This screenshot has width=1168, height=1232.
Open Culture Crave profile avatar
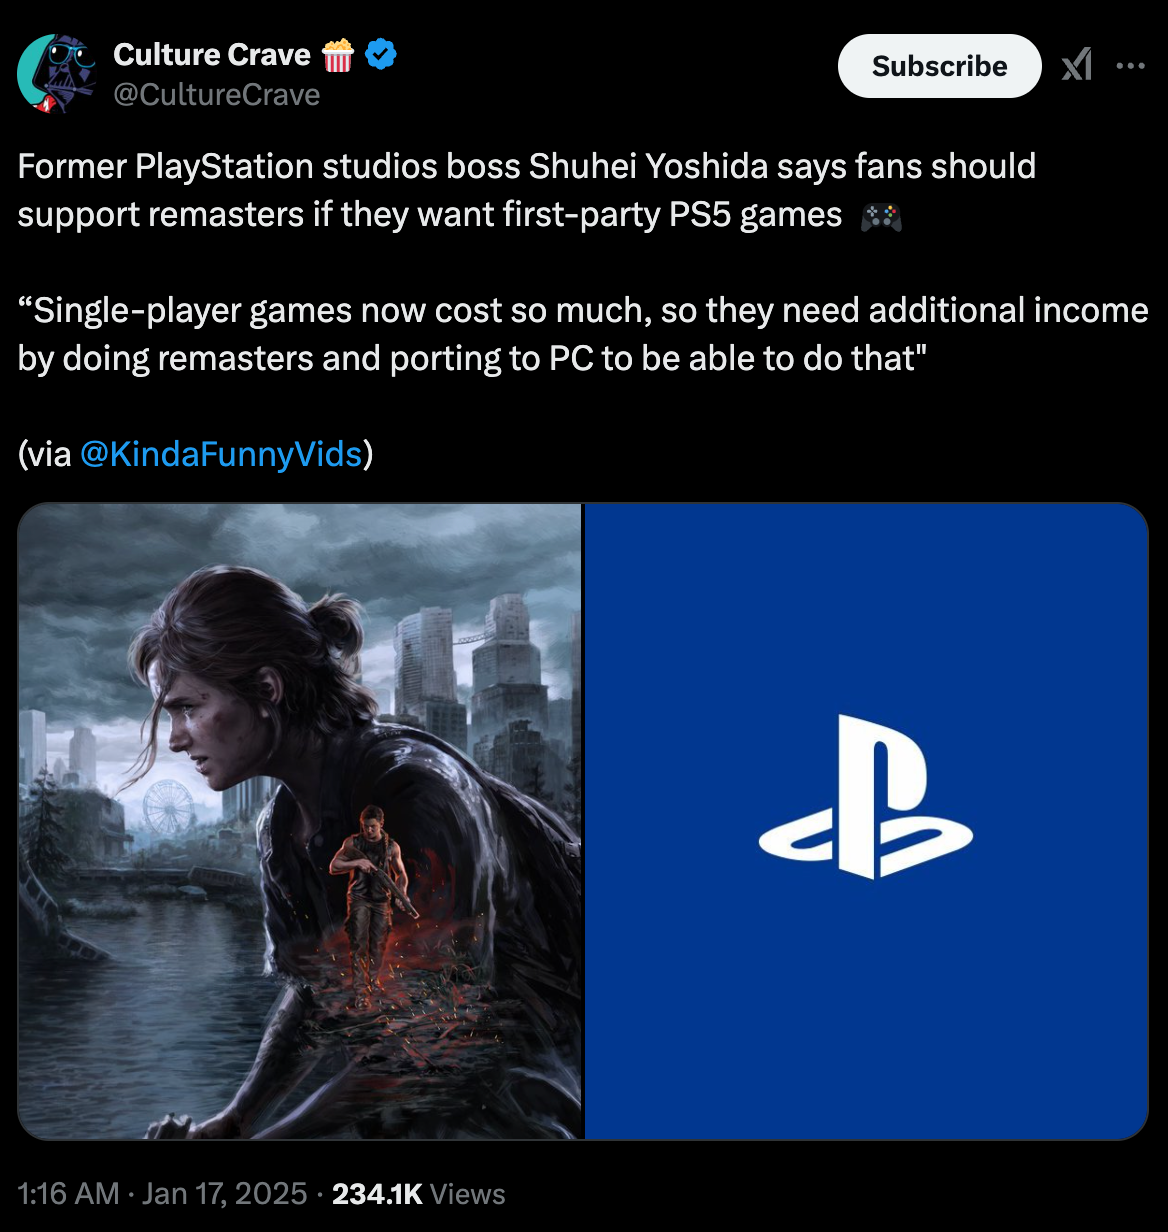[57, 73]
